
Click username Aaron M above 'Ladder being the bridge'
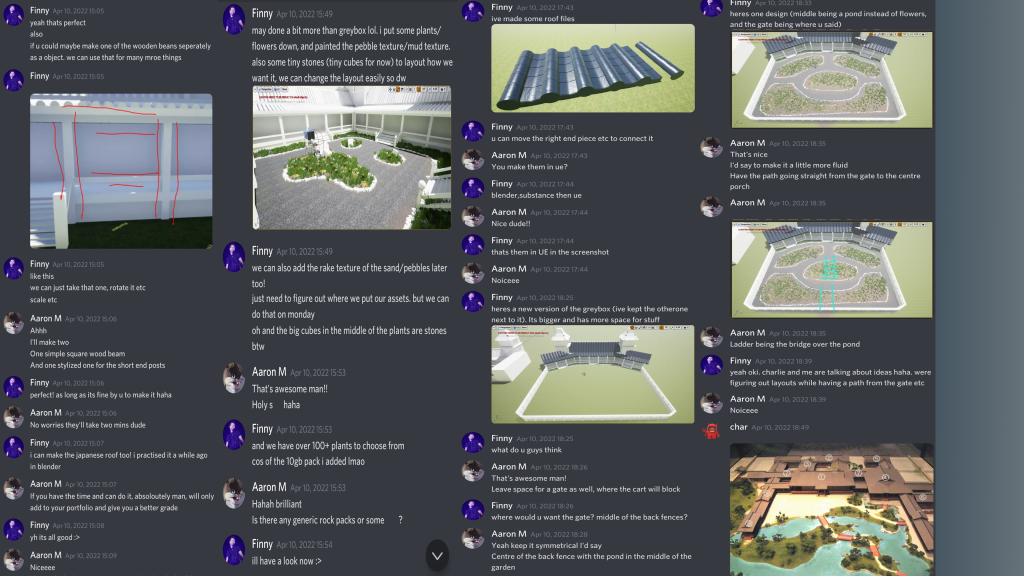point(747,332)
